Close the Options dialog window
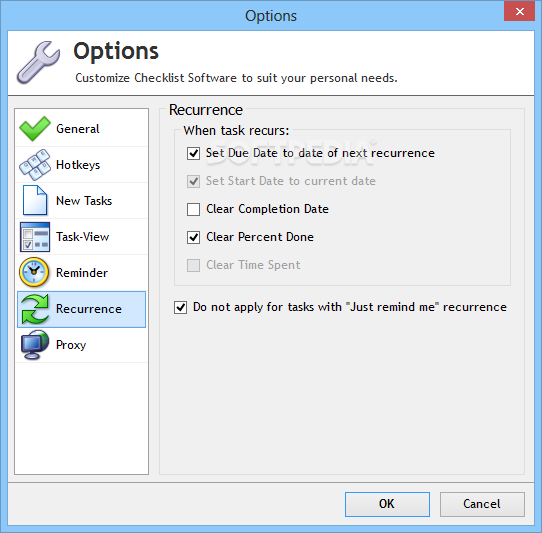 (x=519, y=11)
